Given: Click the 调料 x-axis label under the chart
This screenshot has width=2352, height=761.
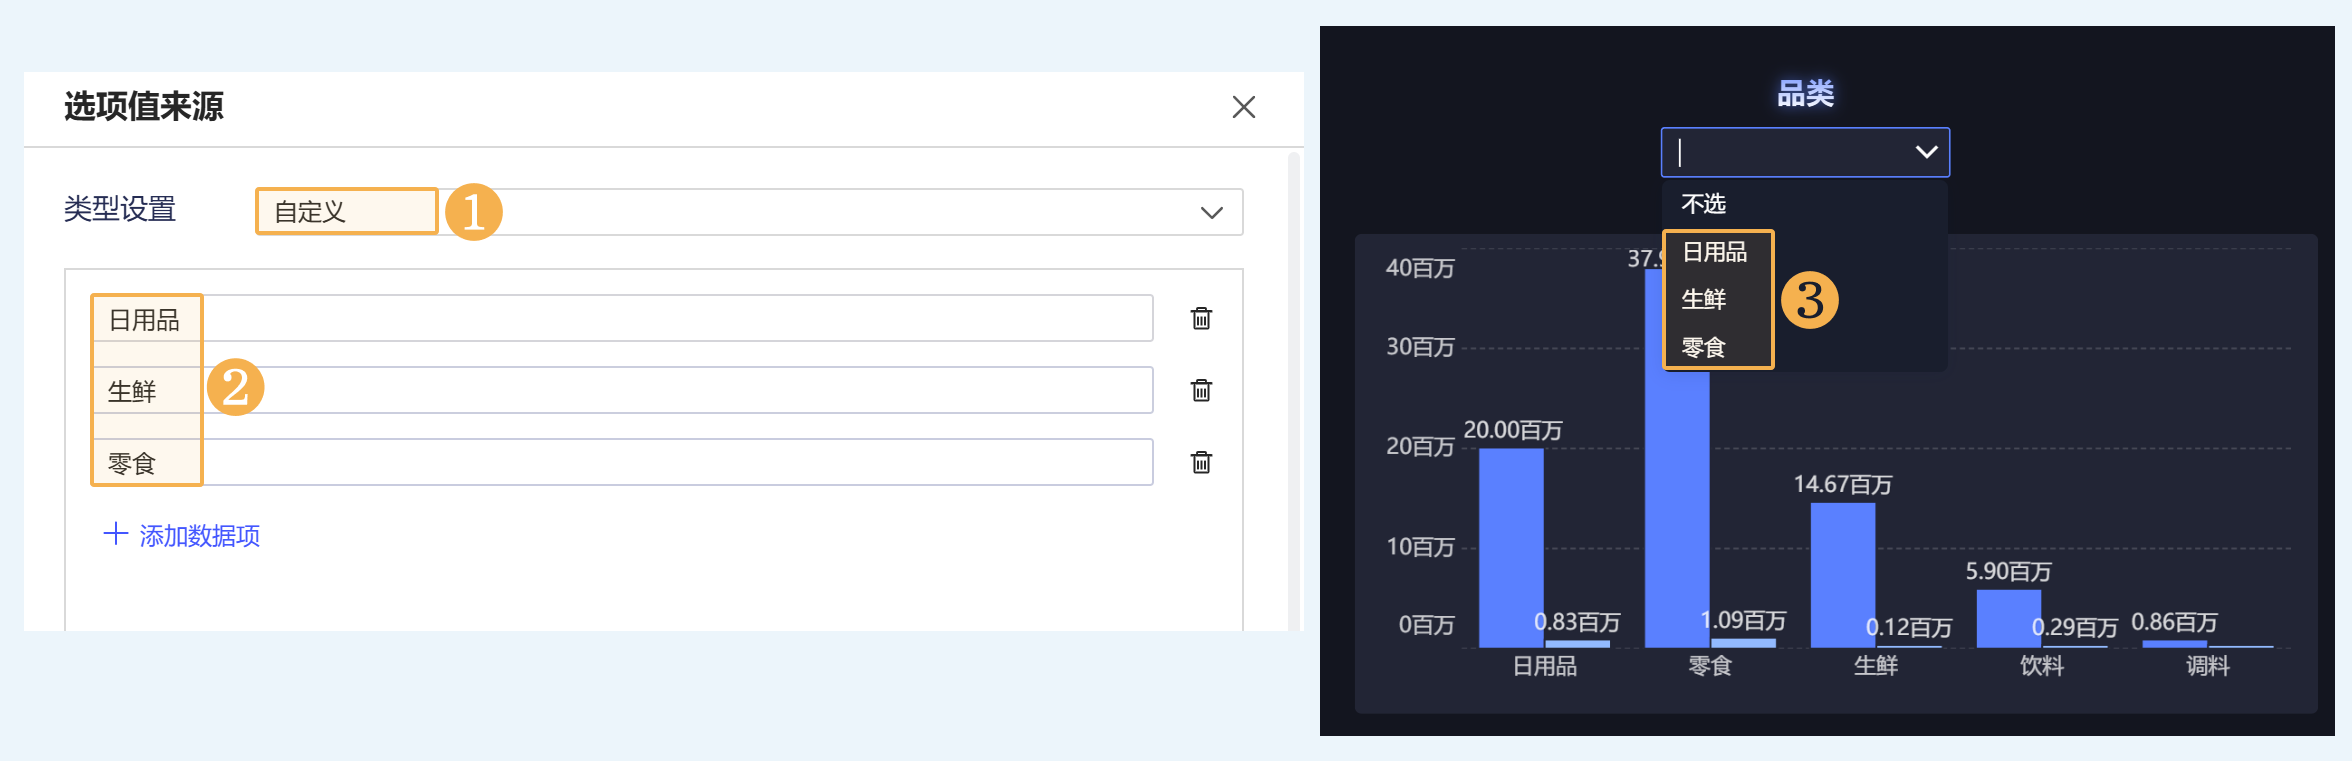Looking at the screenshot, I should click(x=2208, y=666).
